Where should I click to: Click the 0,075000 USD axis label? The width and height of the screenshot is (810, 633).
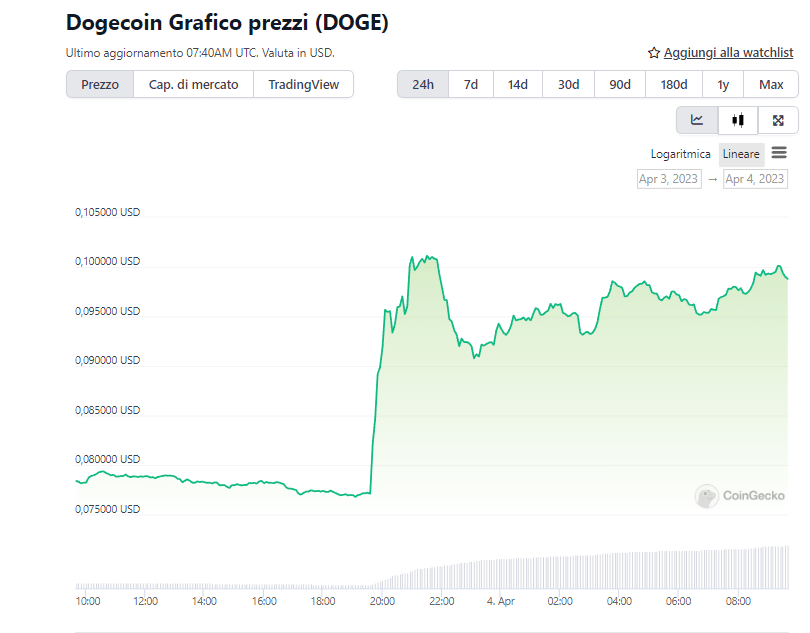coord(107,509)
